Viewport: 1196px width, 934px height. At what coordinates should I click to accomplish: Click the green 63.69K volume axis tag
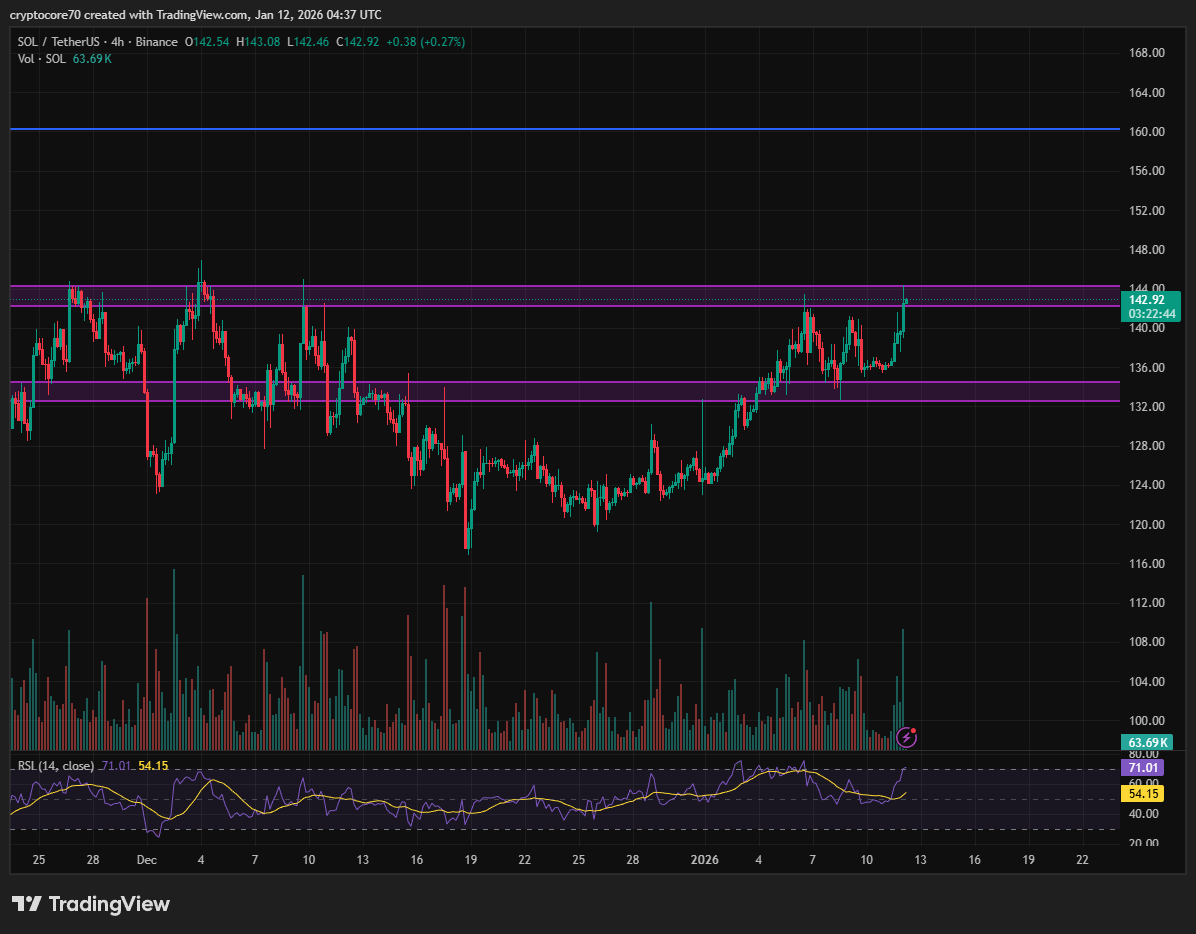[1146, 743]
